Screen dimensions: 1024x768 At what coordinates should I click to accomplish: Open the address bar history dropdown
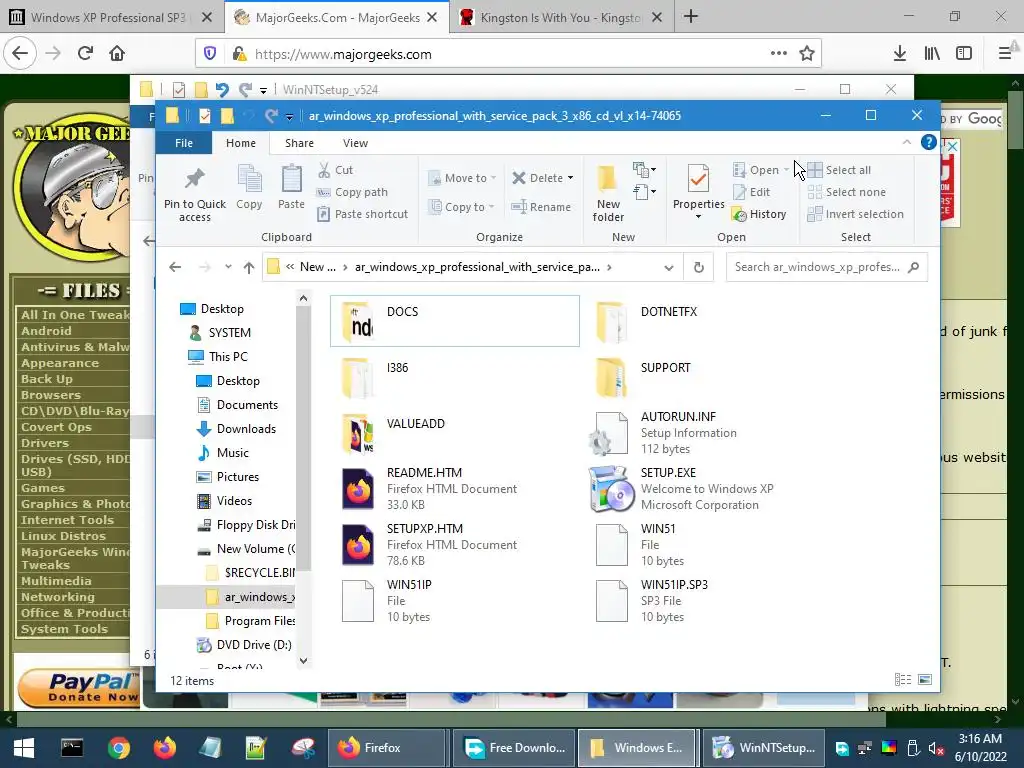pyautogui.click(x=669, y=267)
